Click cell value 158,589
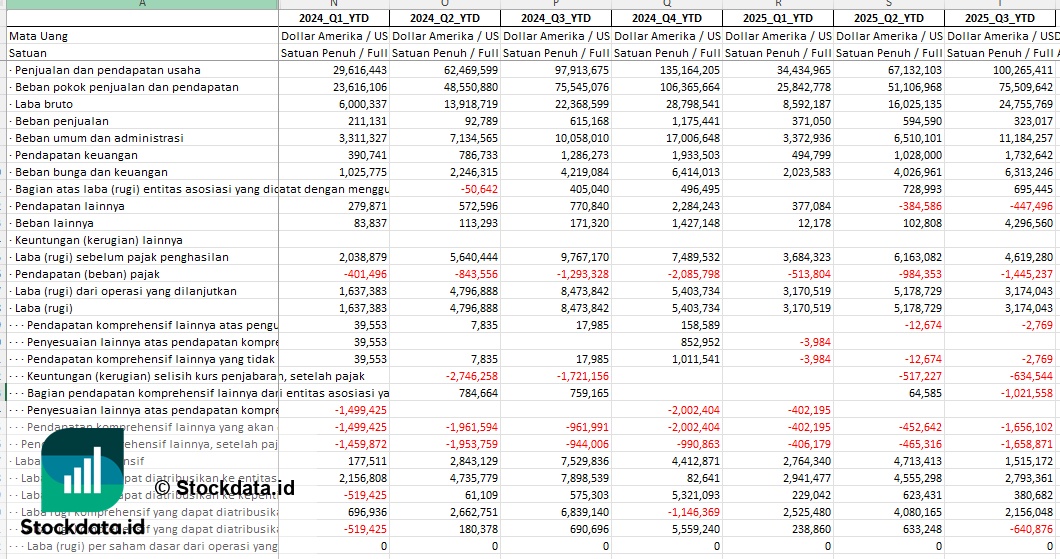Screen dimensions: 1060x559 pos(700,325)
